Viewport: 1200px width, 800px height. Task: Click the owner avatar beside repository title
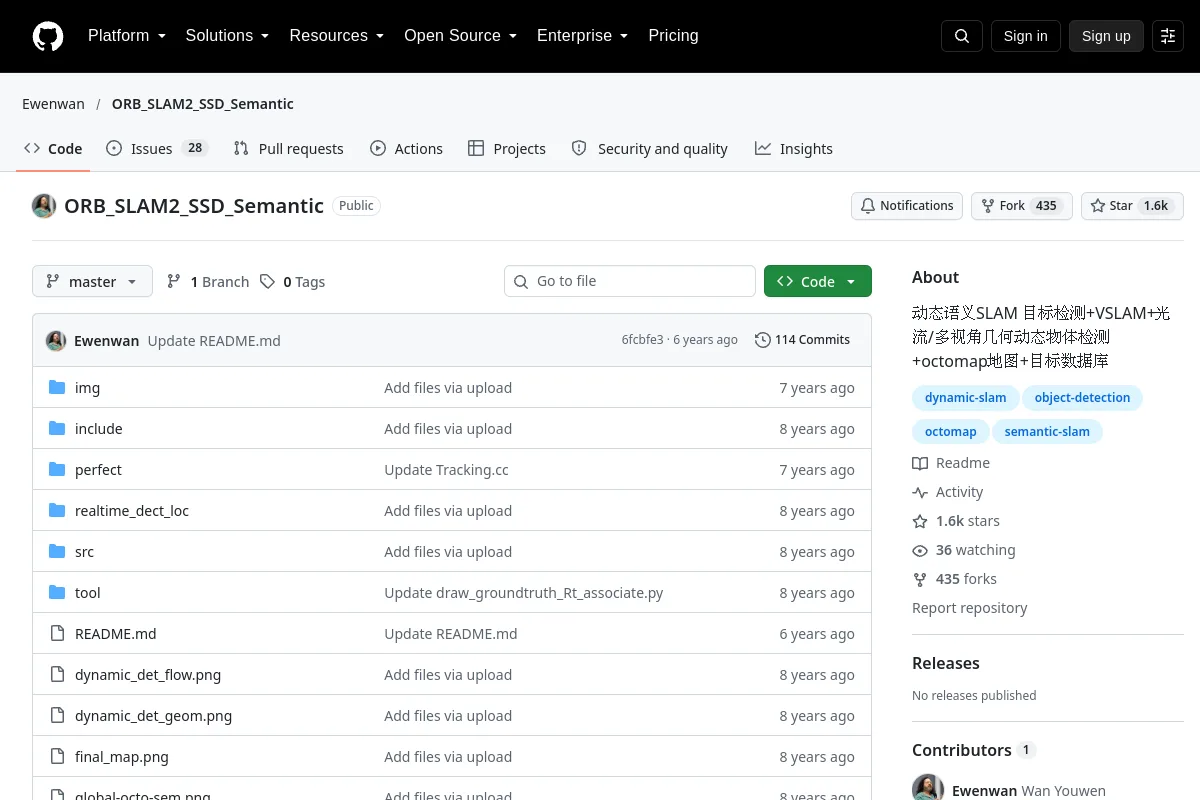tap(44, 206)
